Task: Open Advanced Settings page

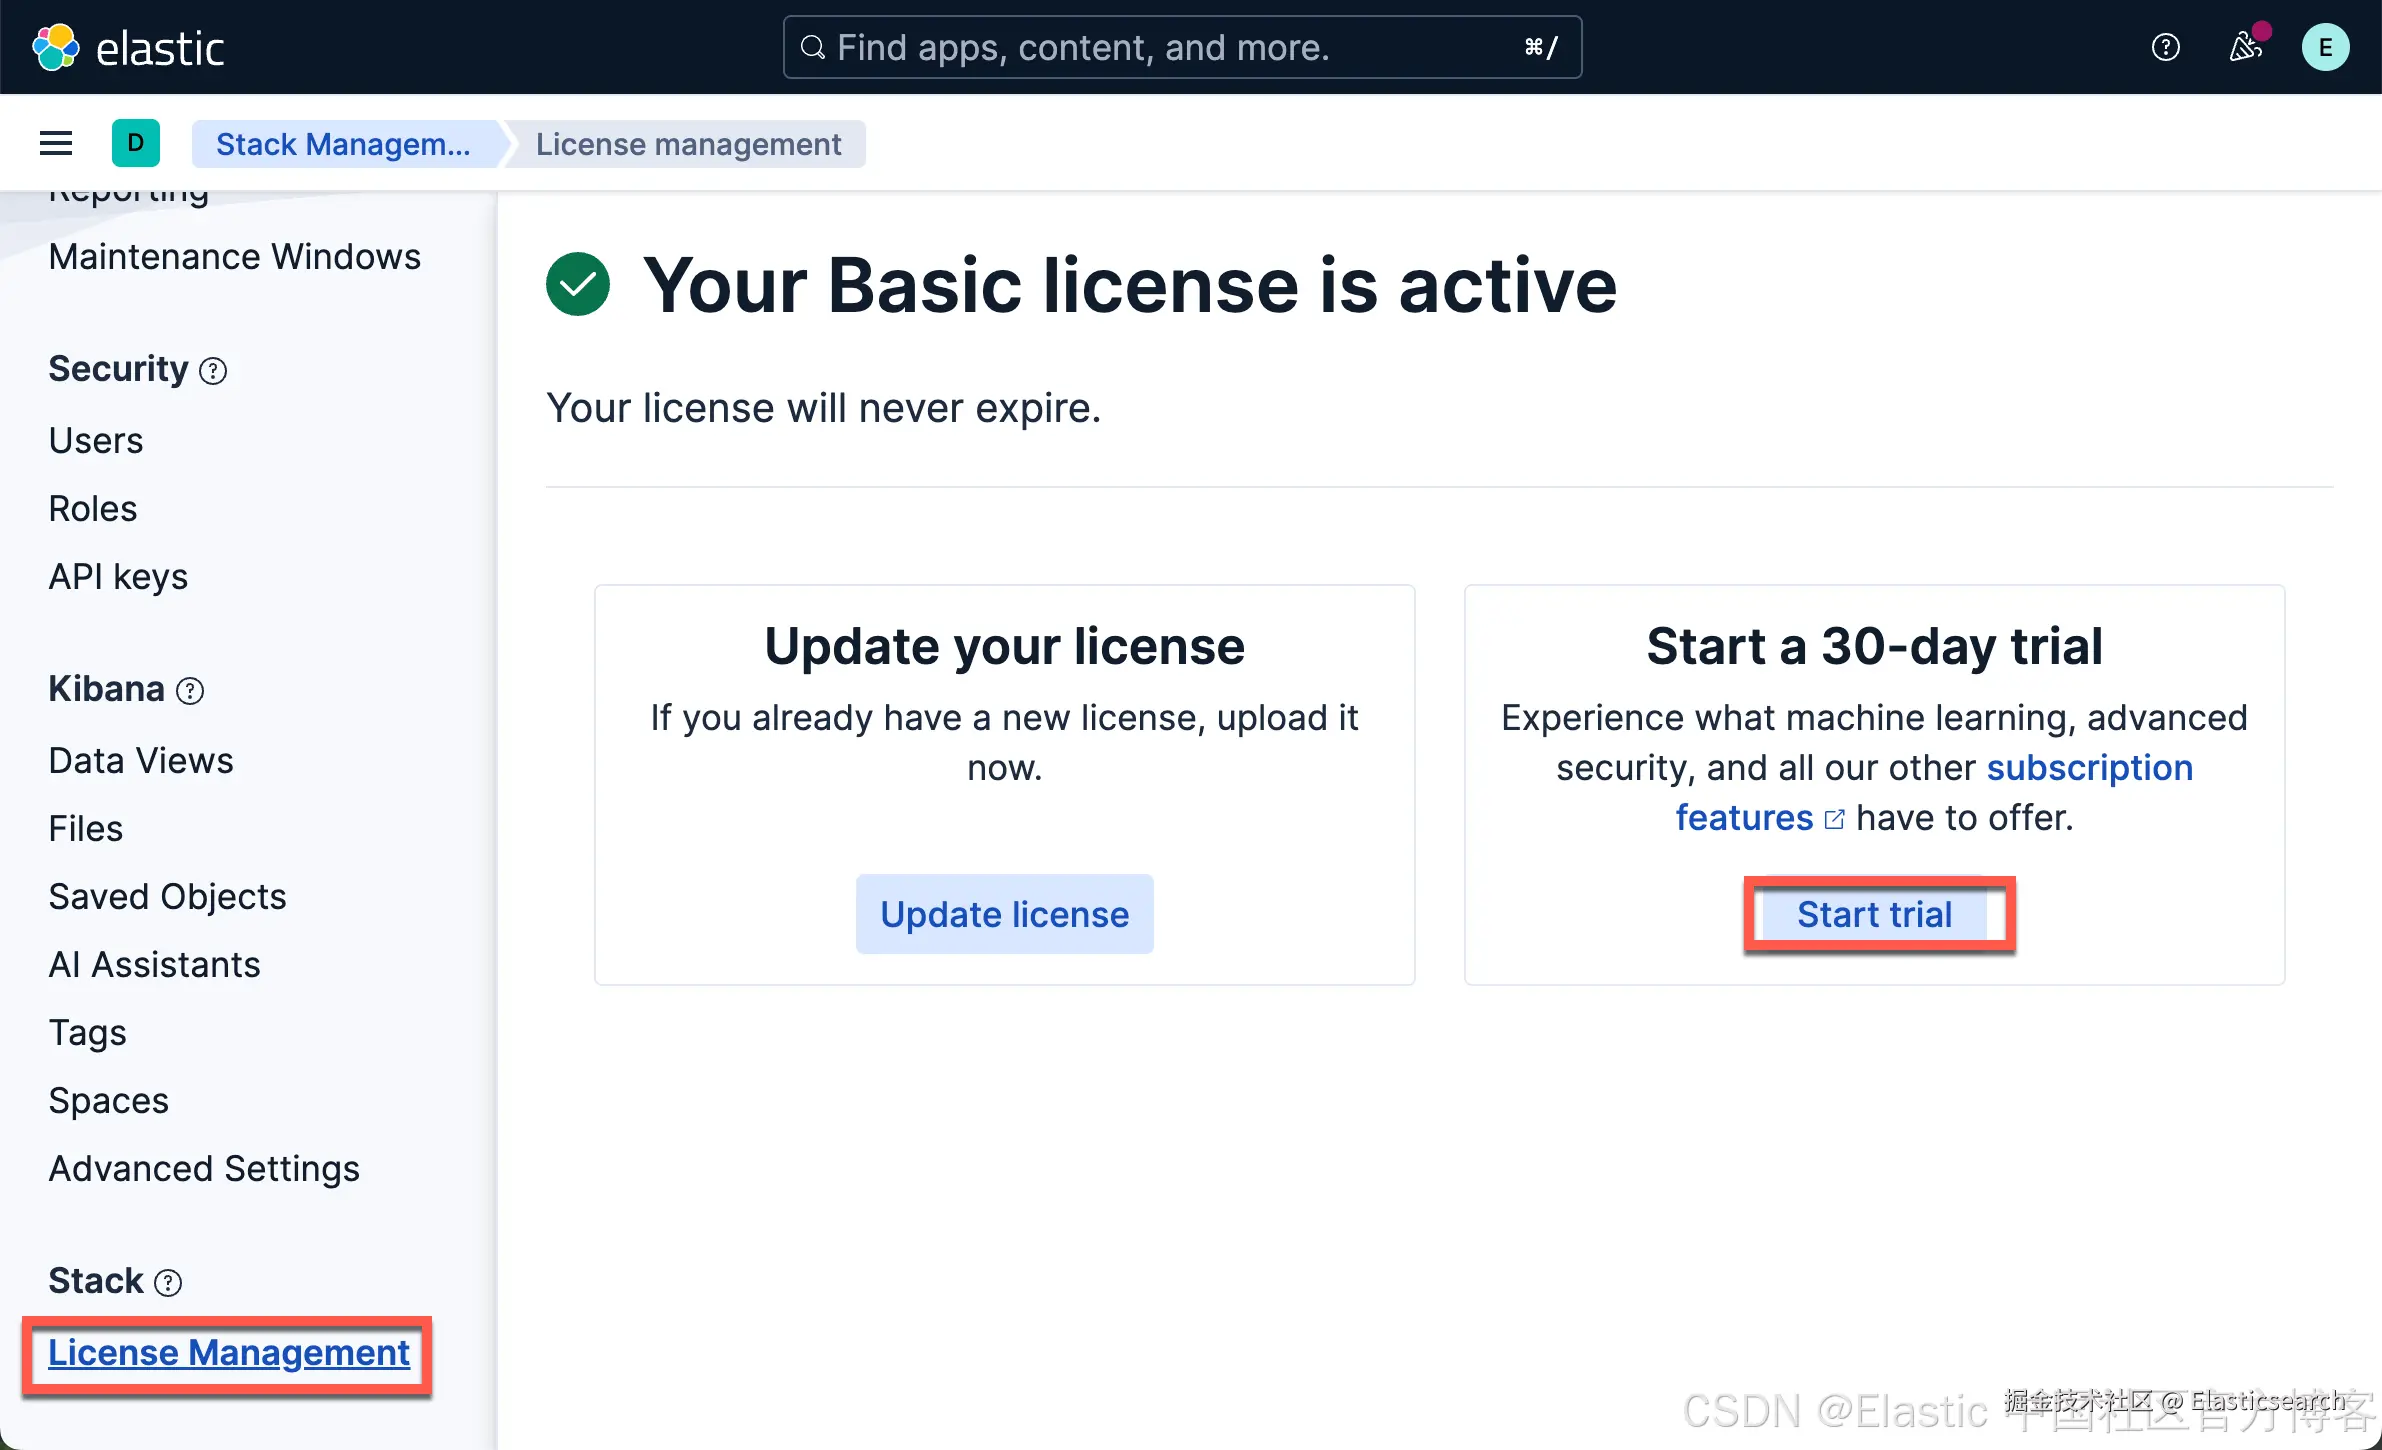Action: (204, 1169)
